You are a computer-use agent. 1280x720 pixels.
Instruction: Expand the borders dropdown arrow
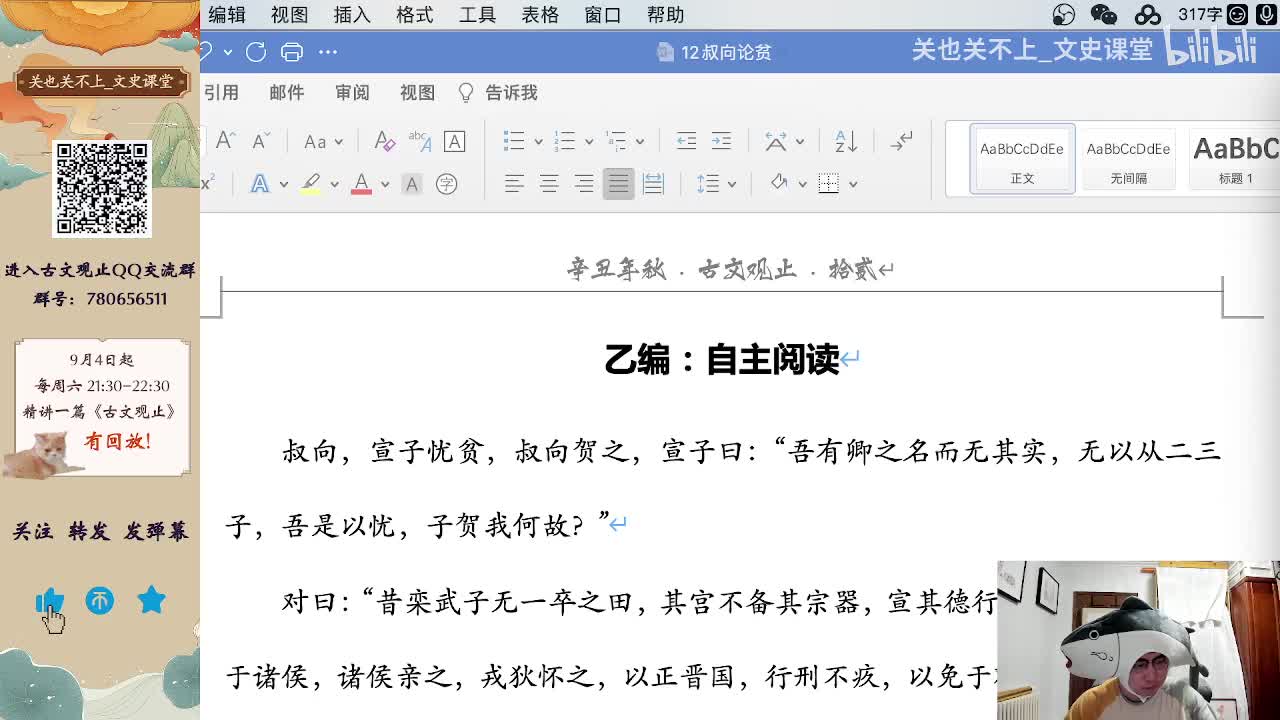[x=853, y=185]
